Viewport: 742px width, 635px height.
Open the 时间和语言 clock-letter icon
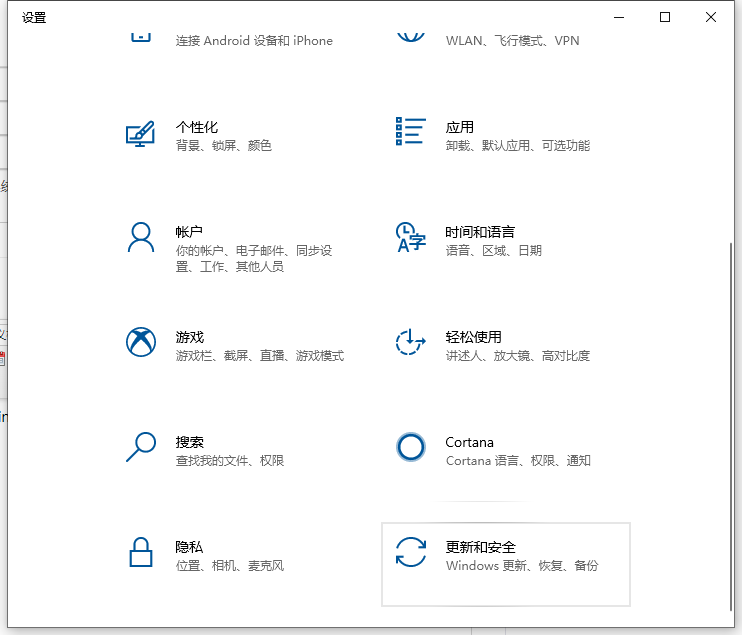pyautogui.click(x=411, y=237)
